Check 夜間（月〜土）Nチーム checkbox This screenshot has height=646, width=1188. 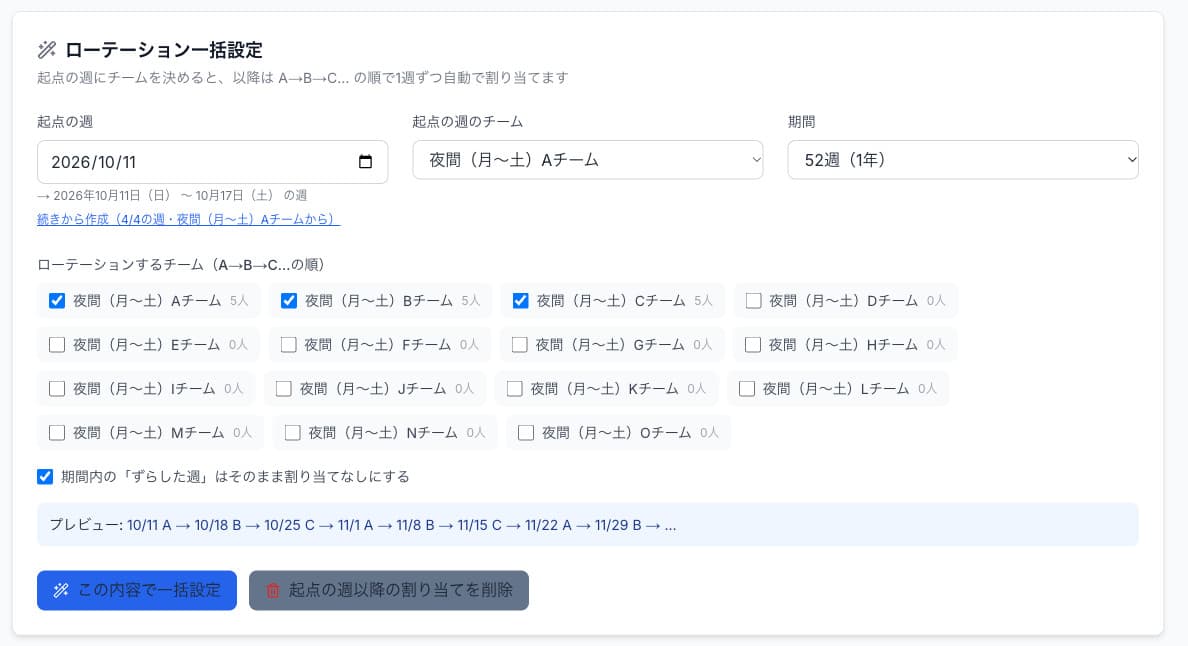click(x=292, y=432)
